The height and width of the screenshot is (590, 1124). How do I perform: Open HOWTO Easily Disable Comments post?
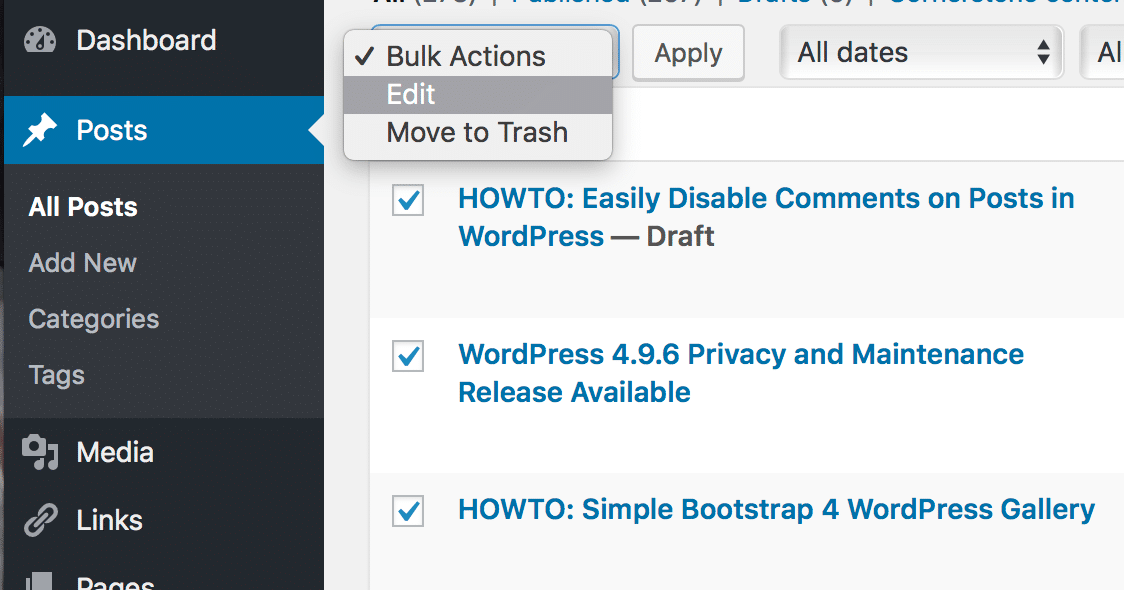point(766,217)
